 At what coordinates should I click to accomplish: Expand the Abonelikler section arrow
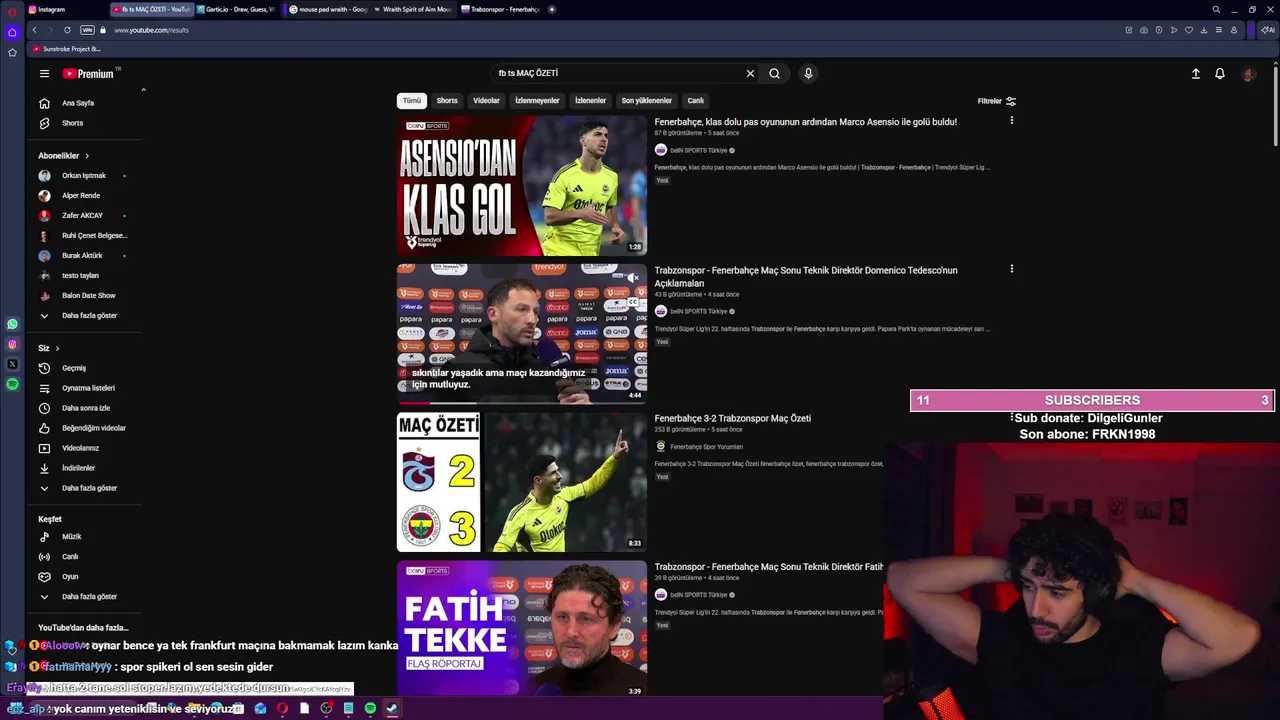[87, 156]
